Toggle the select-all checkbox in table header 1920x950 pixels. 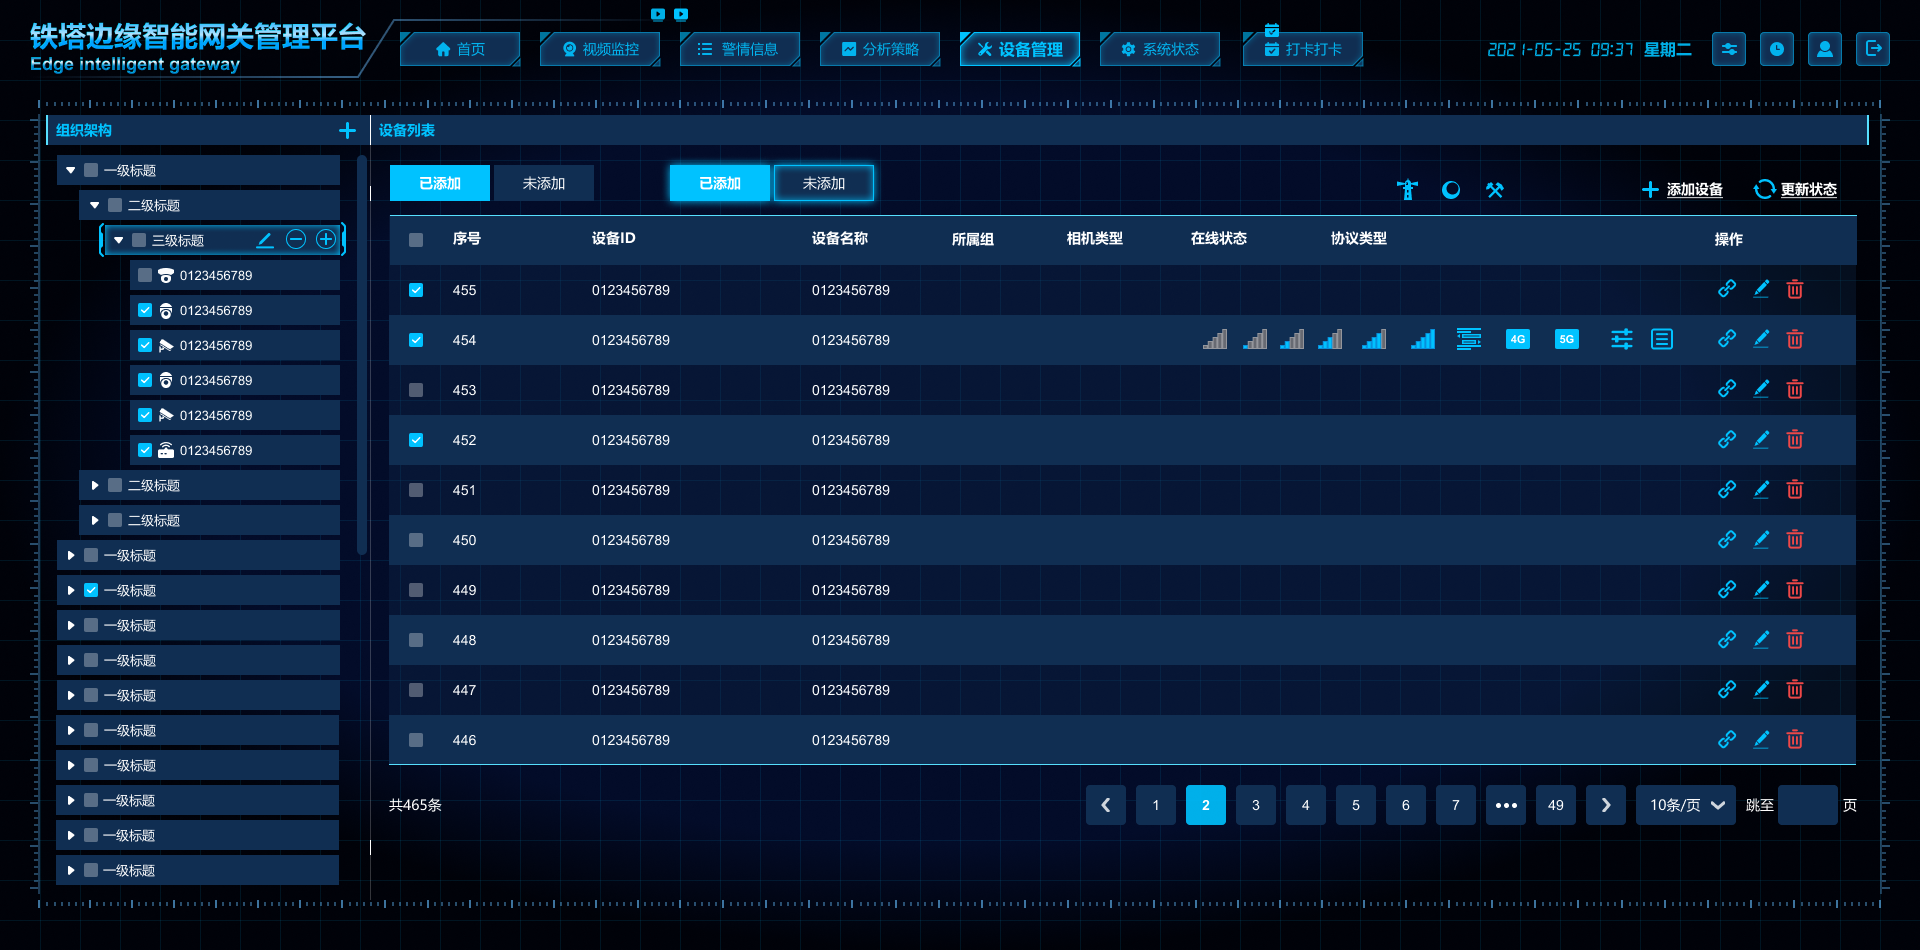(416, 240)
